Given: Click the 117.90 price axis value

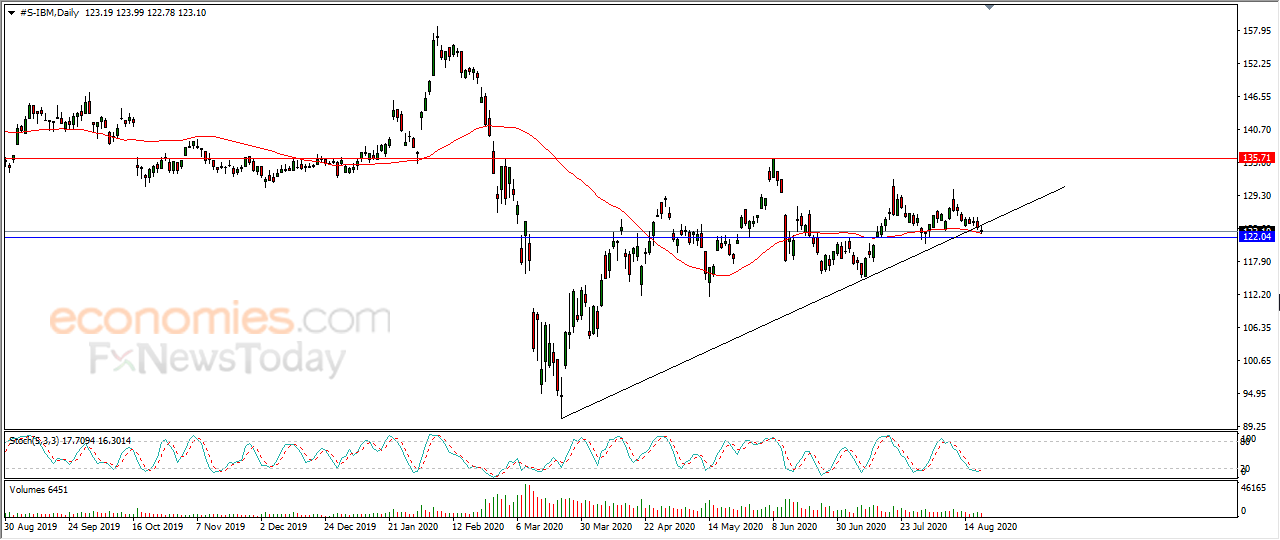Looking at the screenshot, I should point(1257,262).
